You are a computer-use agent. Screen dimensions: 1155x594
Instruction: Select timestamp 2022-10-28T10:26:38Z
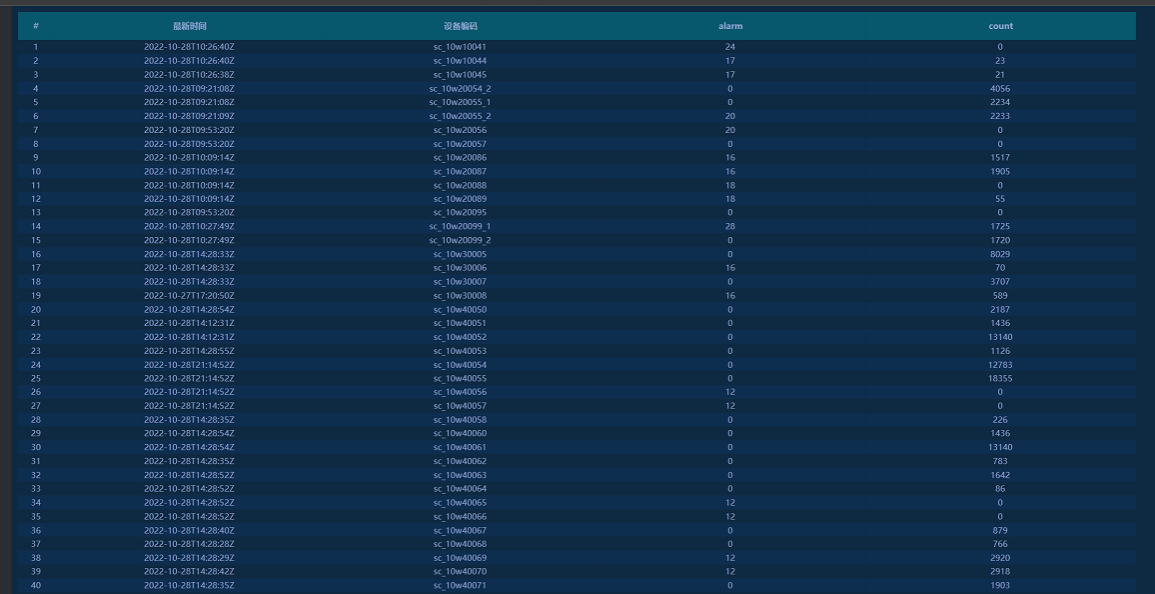189,75
